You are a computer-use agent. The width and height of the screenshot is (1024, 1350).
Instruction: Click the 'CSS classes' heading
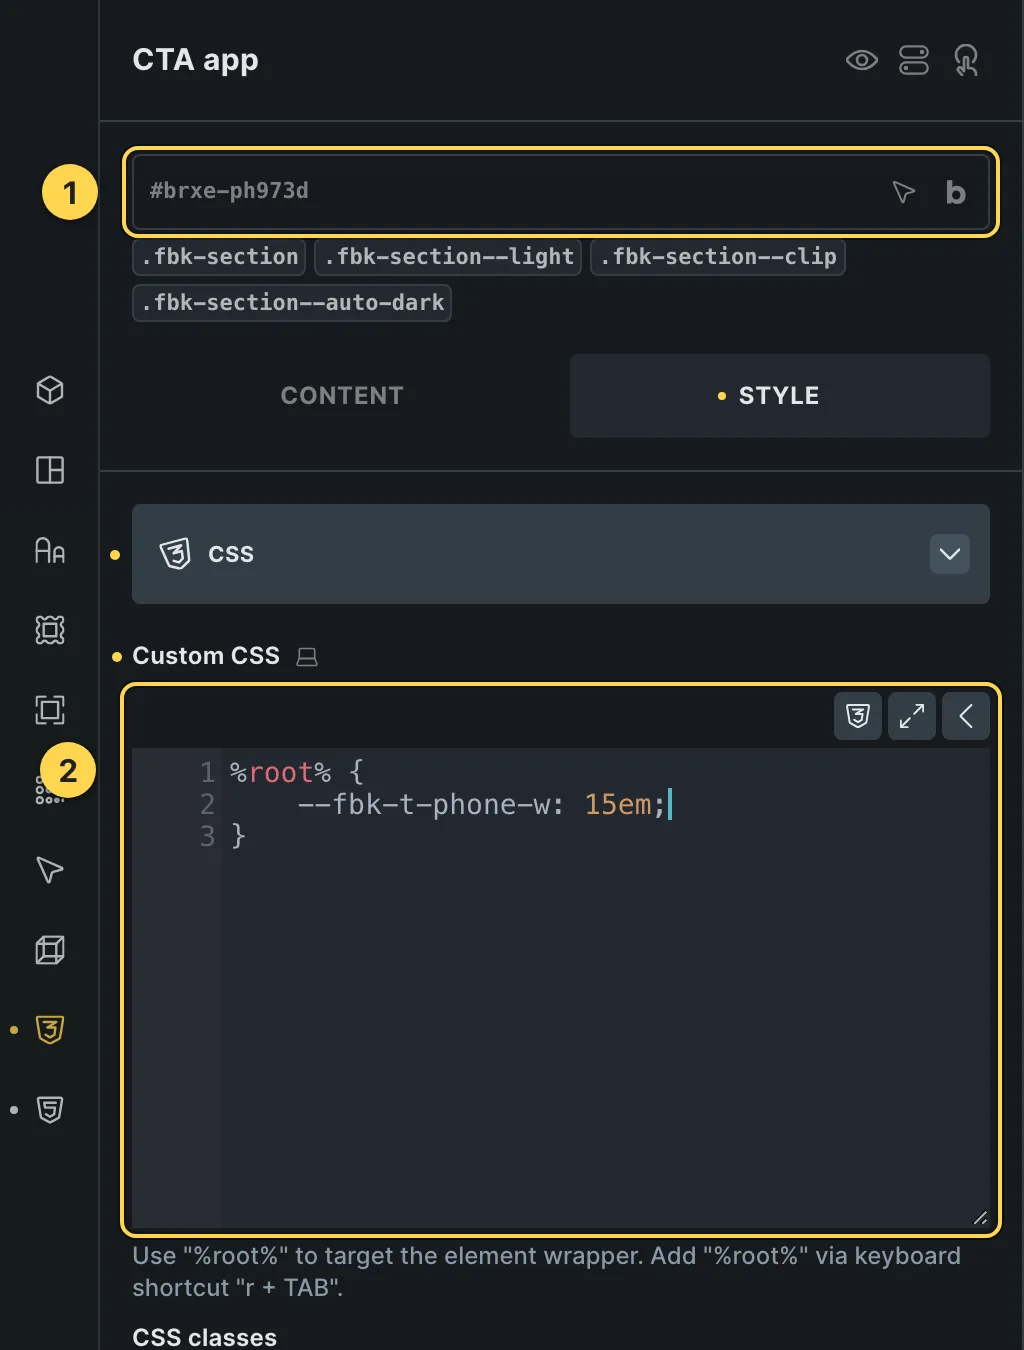pos(205,1337)
